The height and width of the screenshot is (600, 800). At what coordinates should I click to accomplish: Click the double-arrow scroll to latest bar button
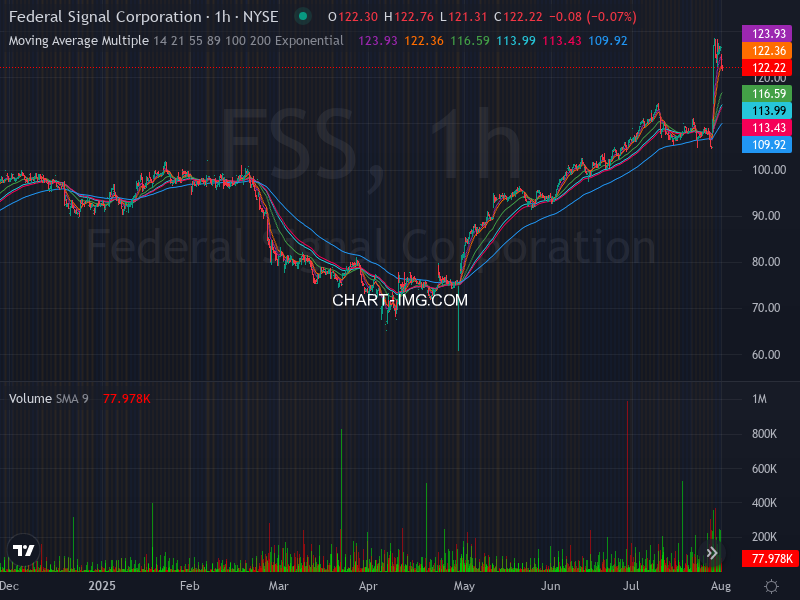[x=712, y=553]
